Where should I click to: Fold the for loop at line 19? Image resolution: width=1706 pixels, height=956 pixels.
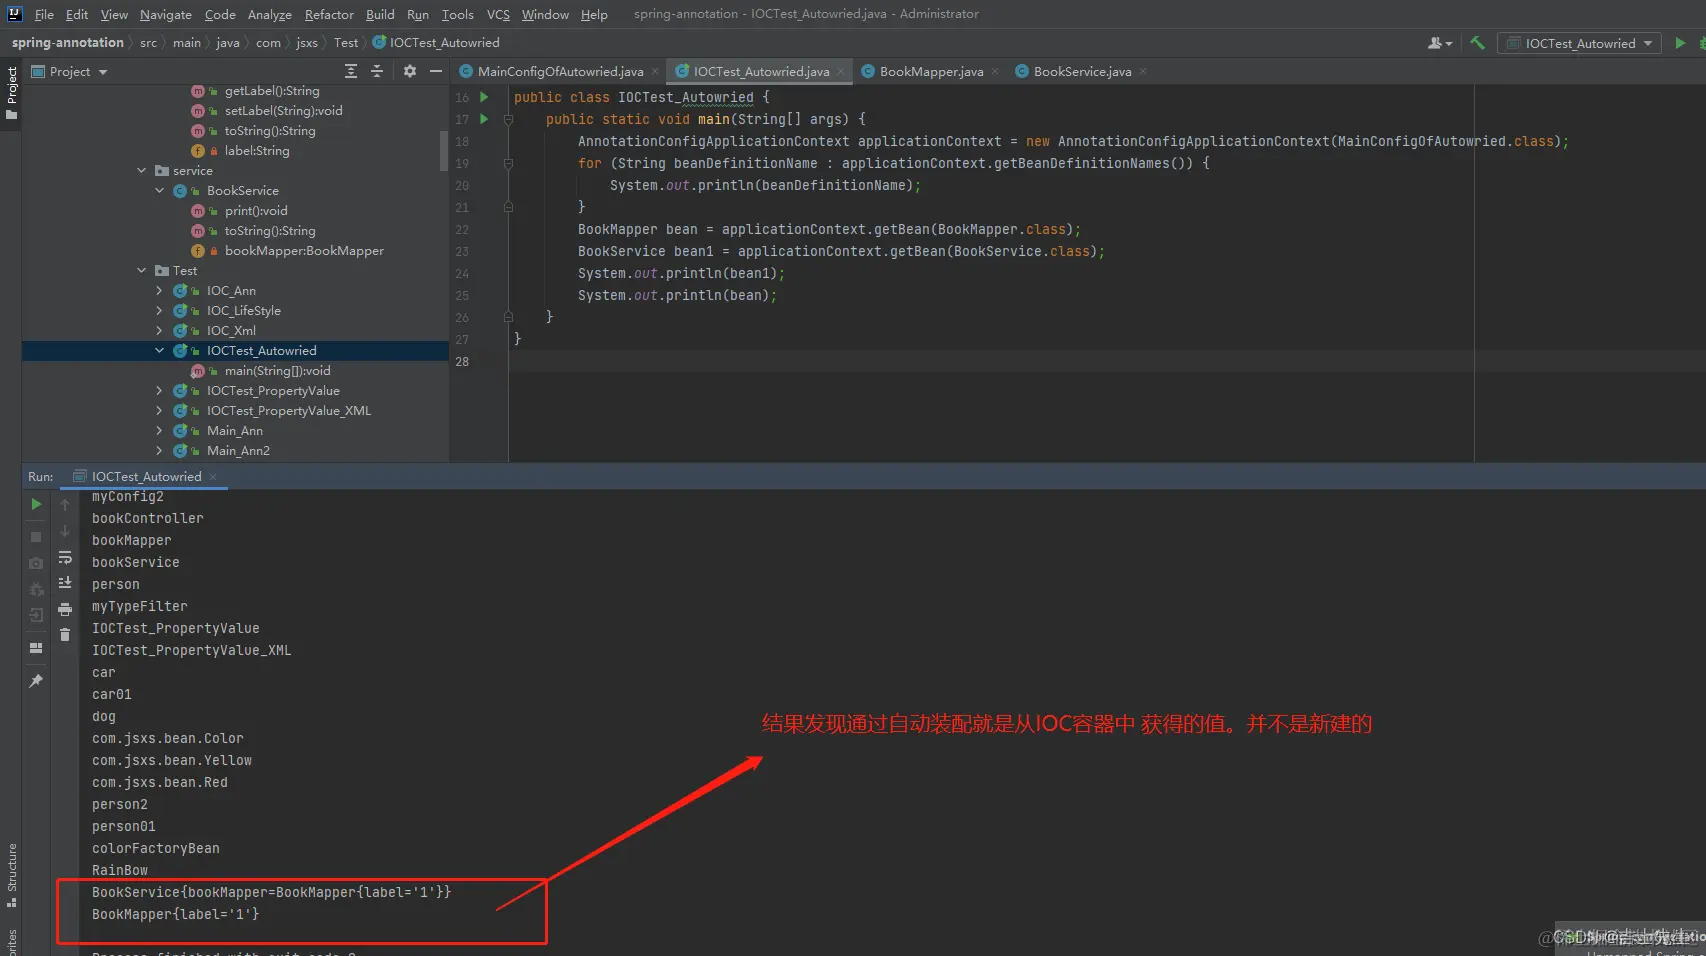(508, 163)
